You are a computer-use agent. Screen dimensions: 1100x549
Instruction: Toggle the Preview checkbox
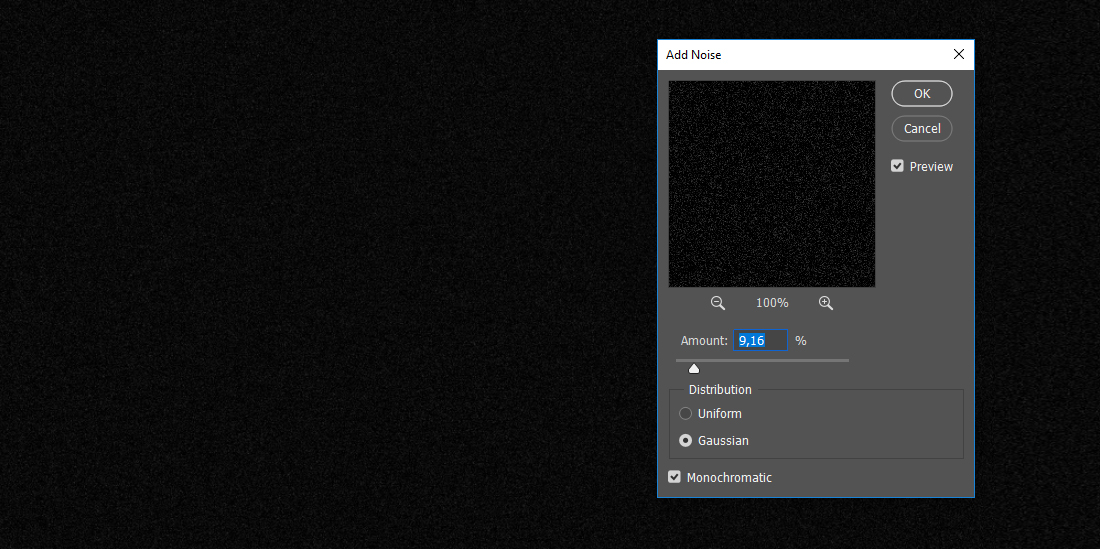coord(897,166)
